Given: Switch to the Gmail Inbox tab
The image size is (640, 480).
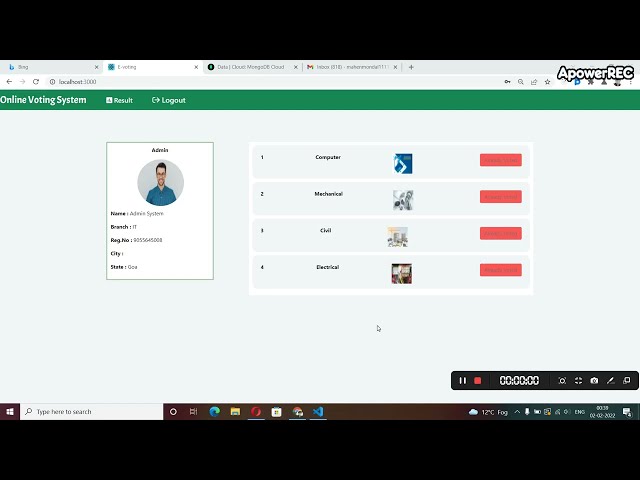Looking at the screenshot, I should click(352, 67).
